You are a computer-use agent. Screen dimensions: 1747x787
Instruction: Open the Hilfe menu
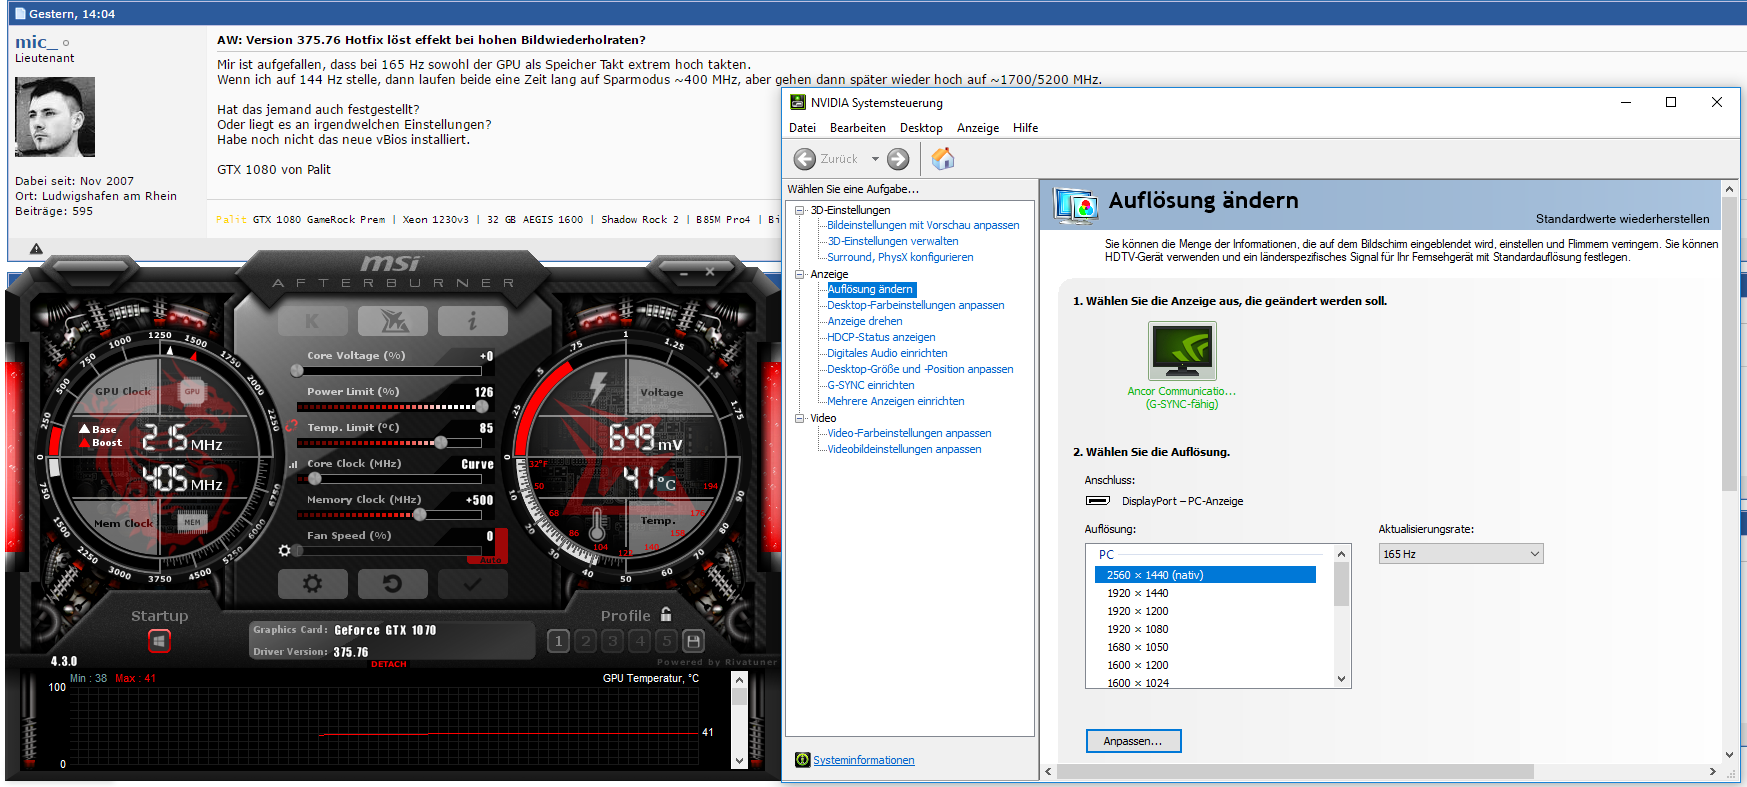point(1025,128)
